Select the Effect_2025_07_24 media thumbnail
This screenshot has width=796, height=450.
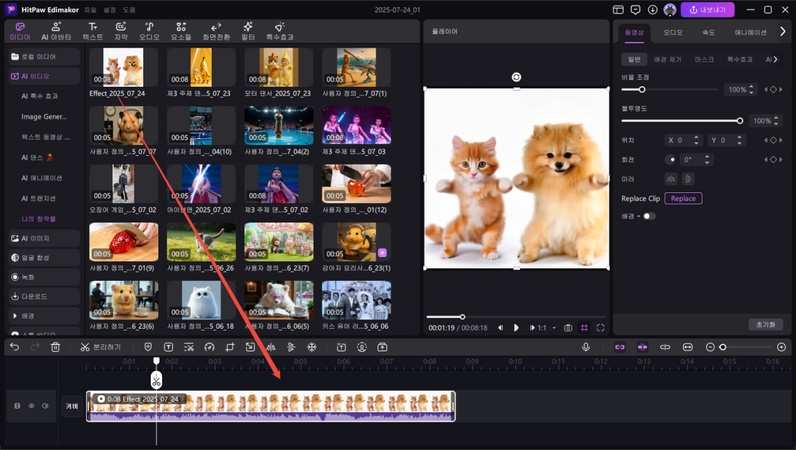(123, 68)
